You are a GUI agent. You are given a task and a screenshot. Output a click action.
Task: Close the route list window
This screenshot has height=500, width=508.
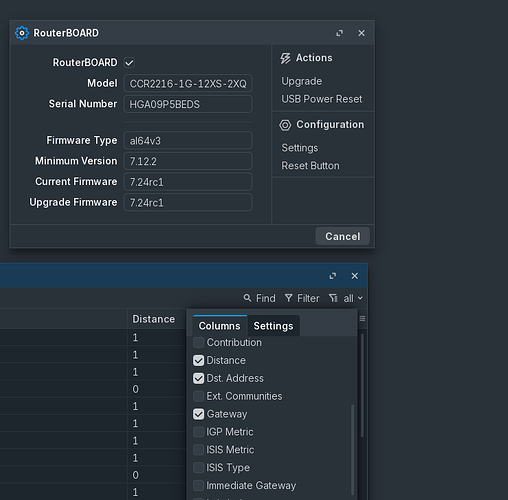click(x=355, y=276)
